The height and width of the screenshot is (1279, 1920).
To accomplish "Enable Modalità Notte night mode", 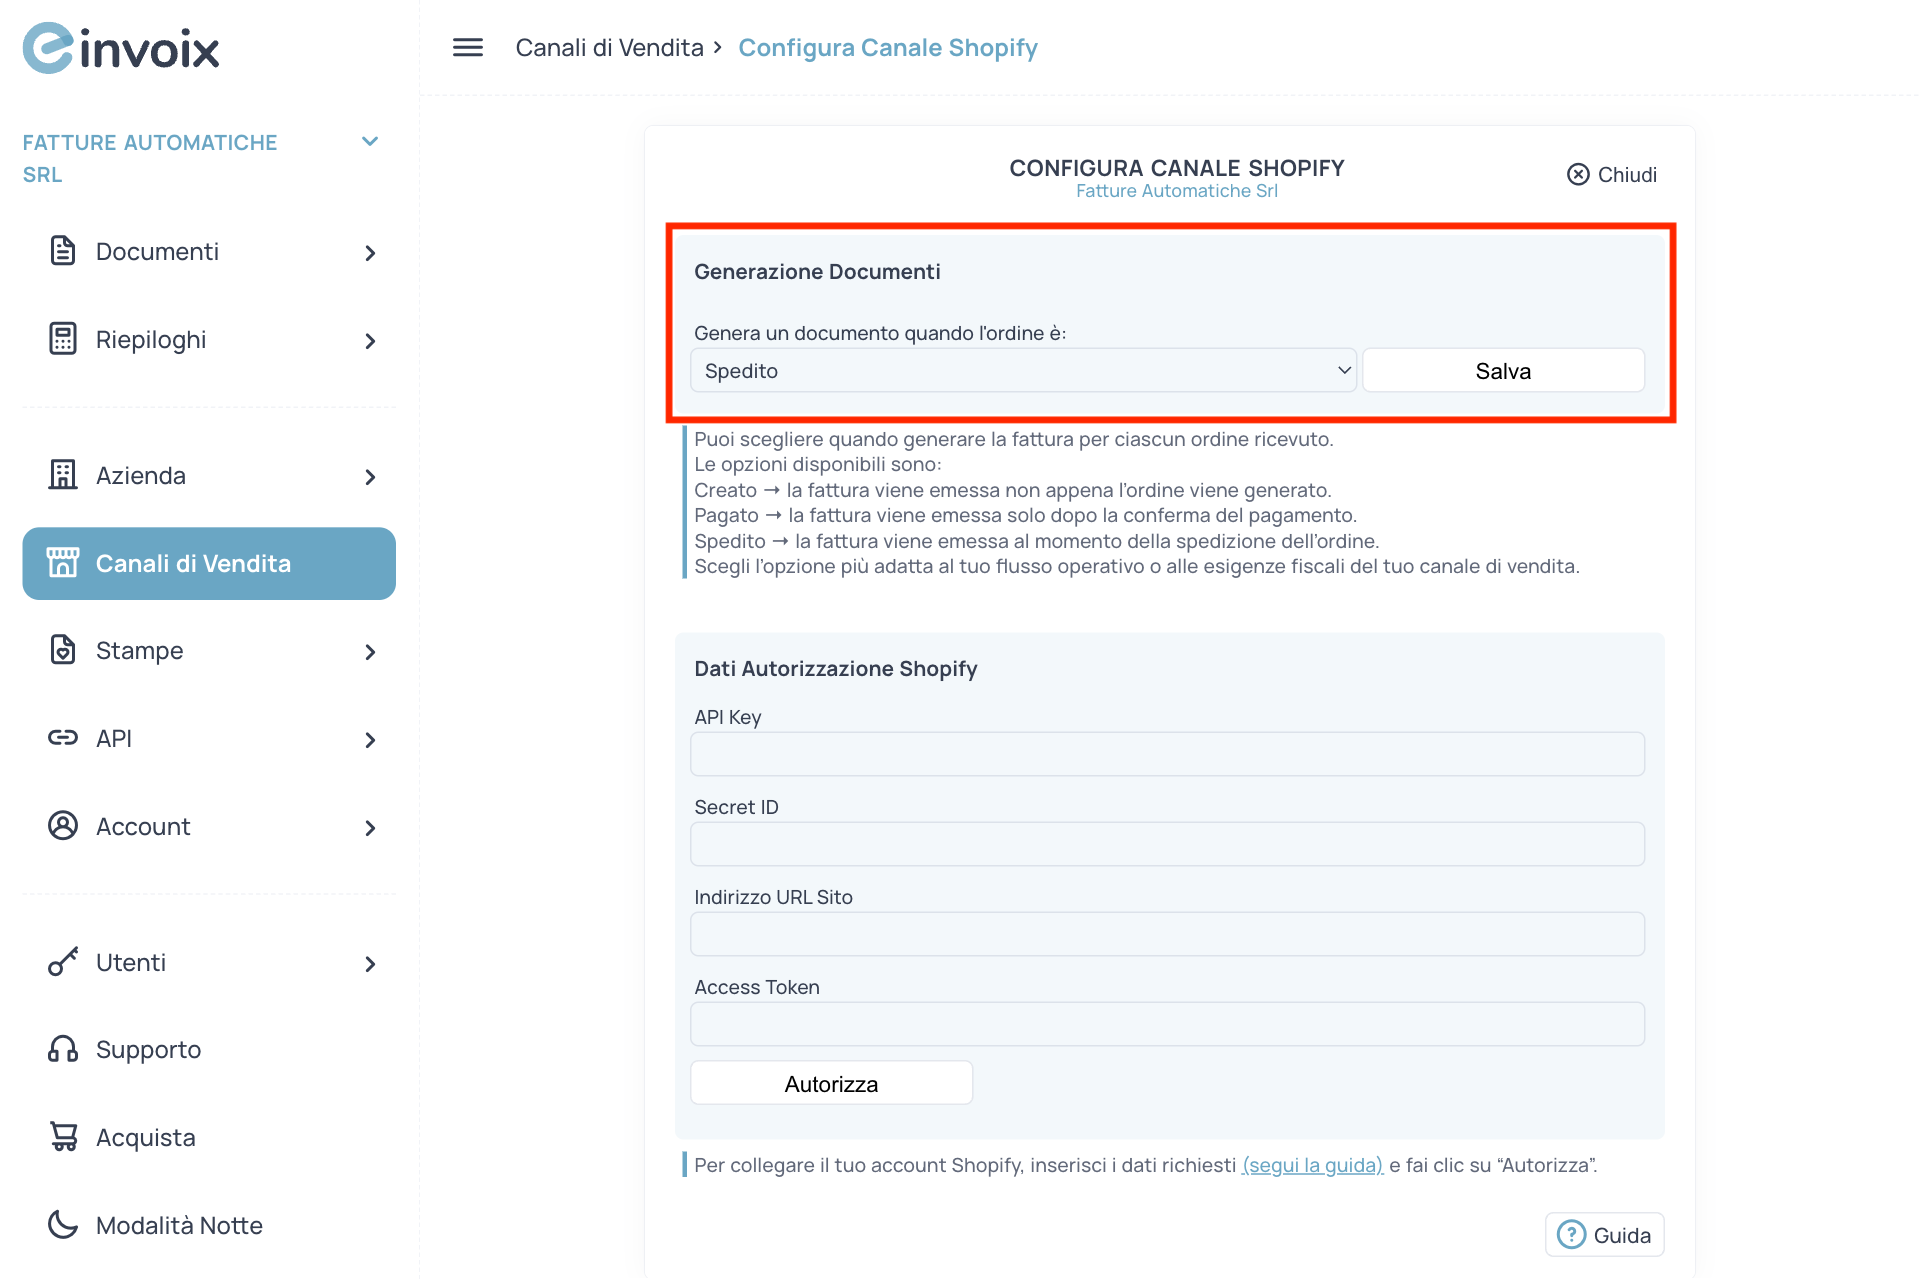I will click(x=63, y=1224).
